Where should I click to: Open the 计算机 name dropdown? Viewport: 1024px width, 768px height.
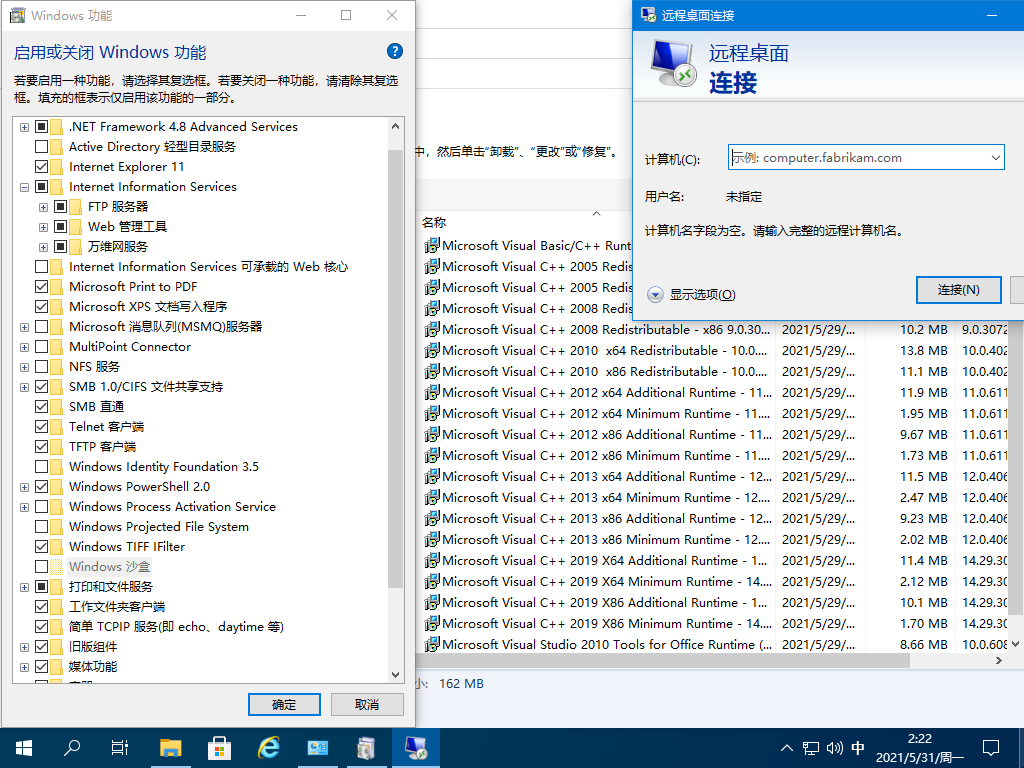click(x=997, y=157)
